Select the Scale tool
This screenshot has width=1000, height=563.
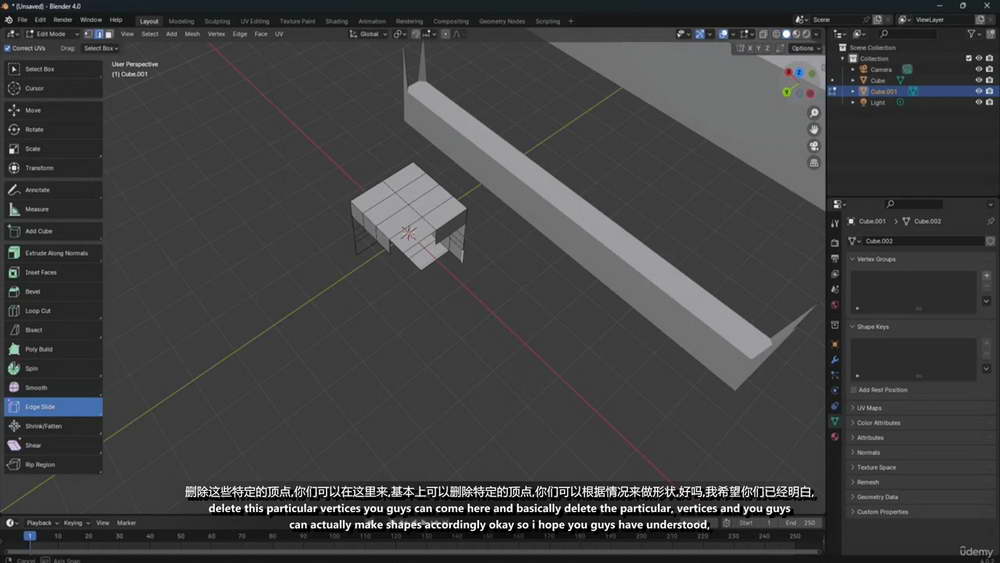(x=53, y=149)
